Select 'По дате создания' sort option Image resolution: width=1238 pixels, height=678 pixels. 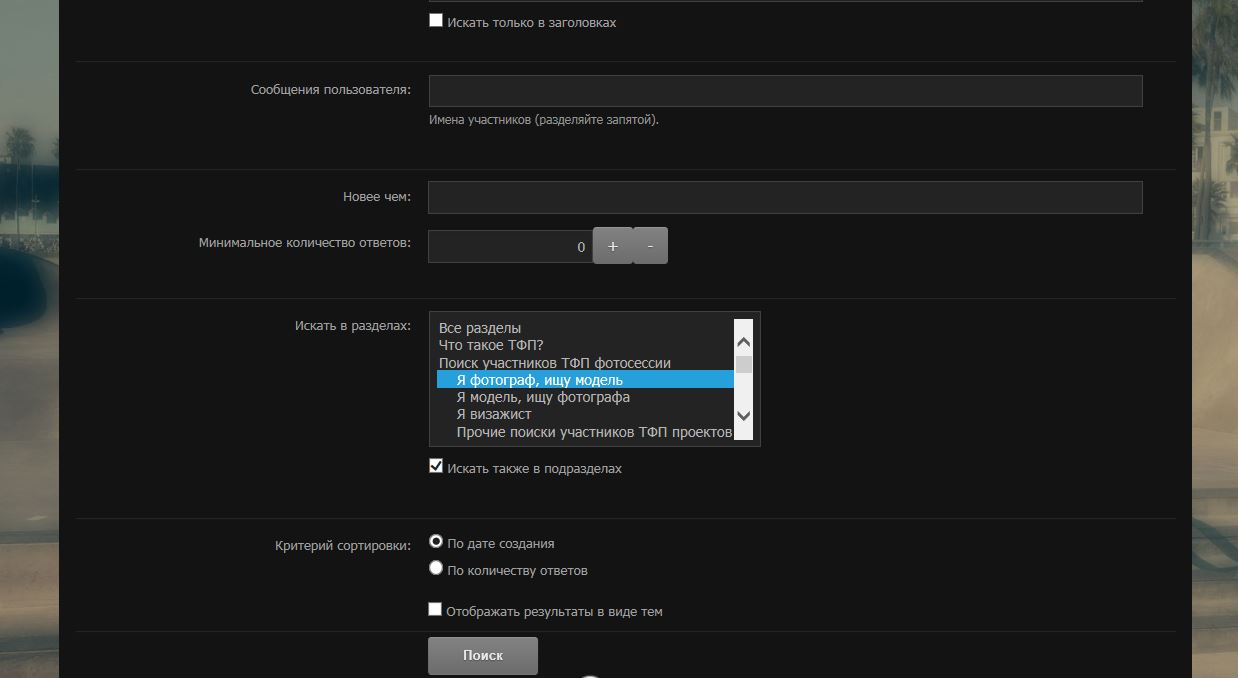coord(436,541)
